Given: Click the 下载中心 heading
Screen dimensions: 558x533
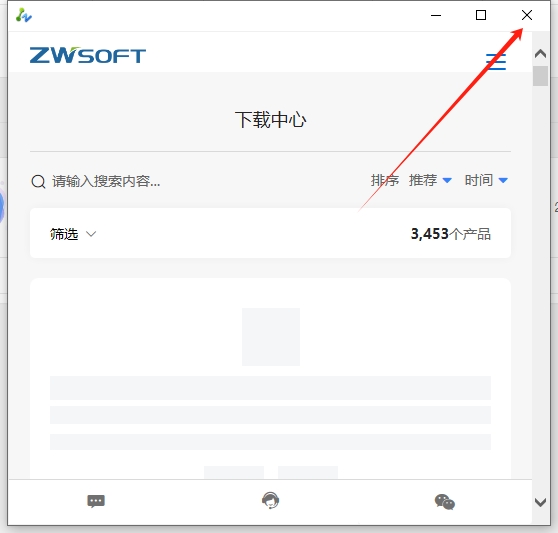Looking at the screenshot, I should pos(270,120).
